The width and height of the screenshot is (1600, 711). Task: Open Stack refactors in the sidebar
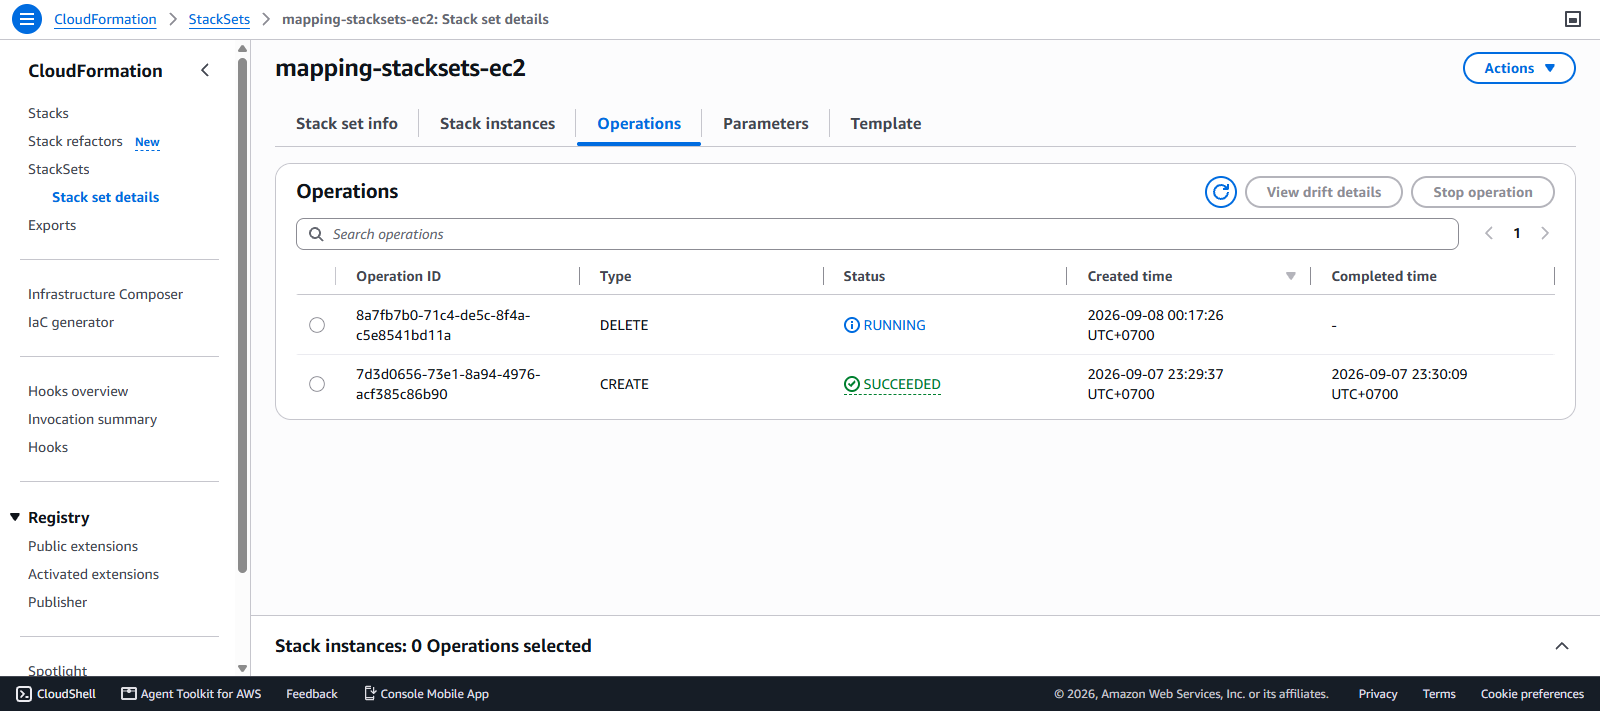[x=75, y=141]
